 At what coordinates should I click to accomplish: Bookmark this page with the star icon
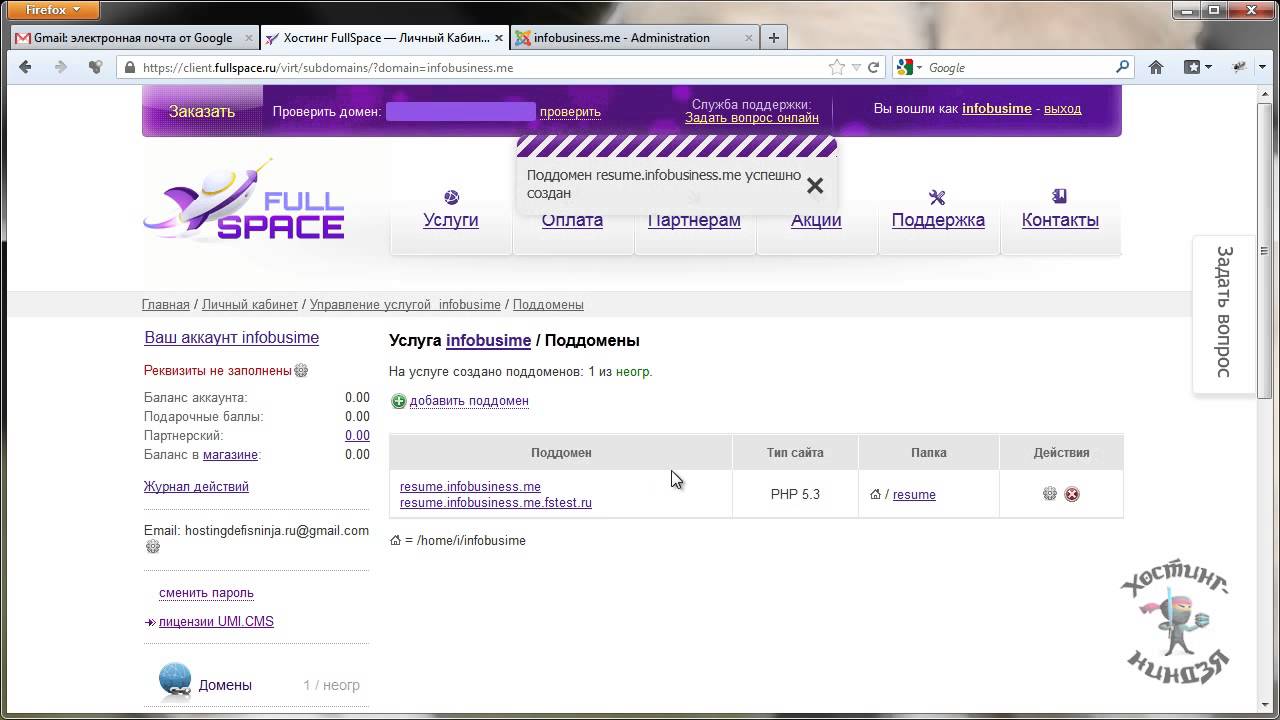tap(837, 67)
